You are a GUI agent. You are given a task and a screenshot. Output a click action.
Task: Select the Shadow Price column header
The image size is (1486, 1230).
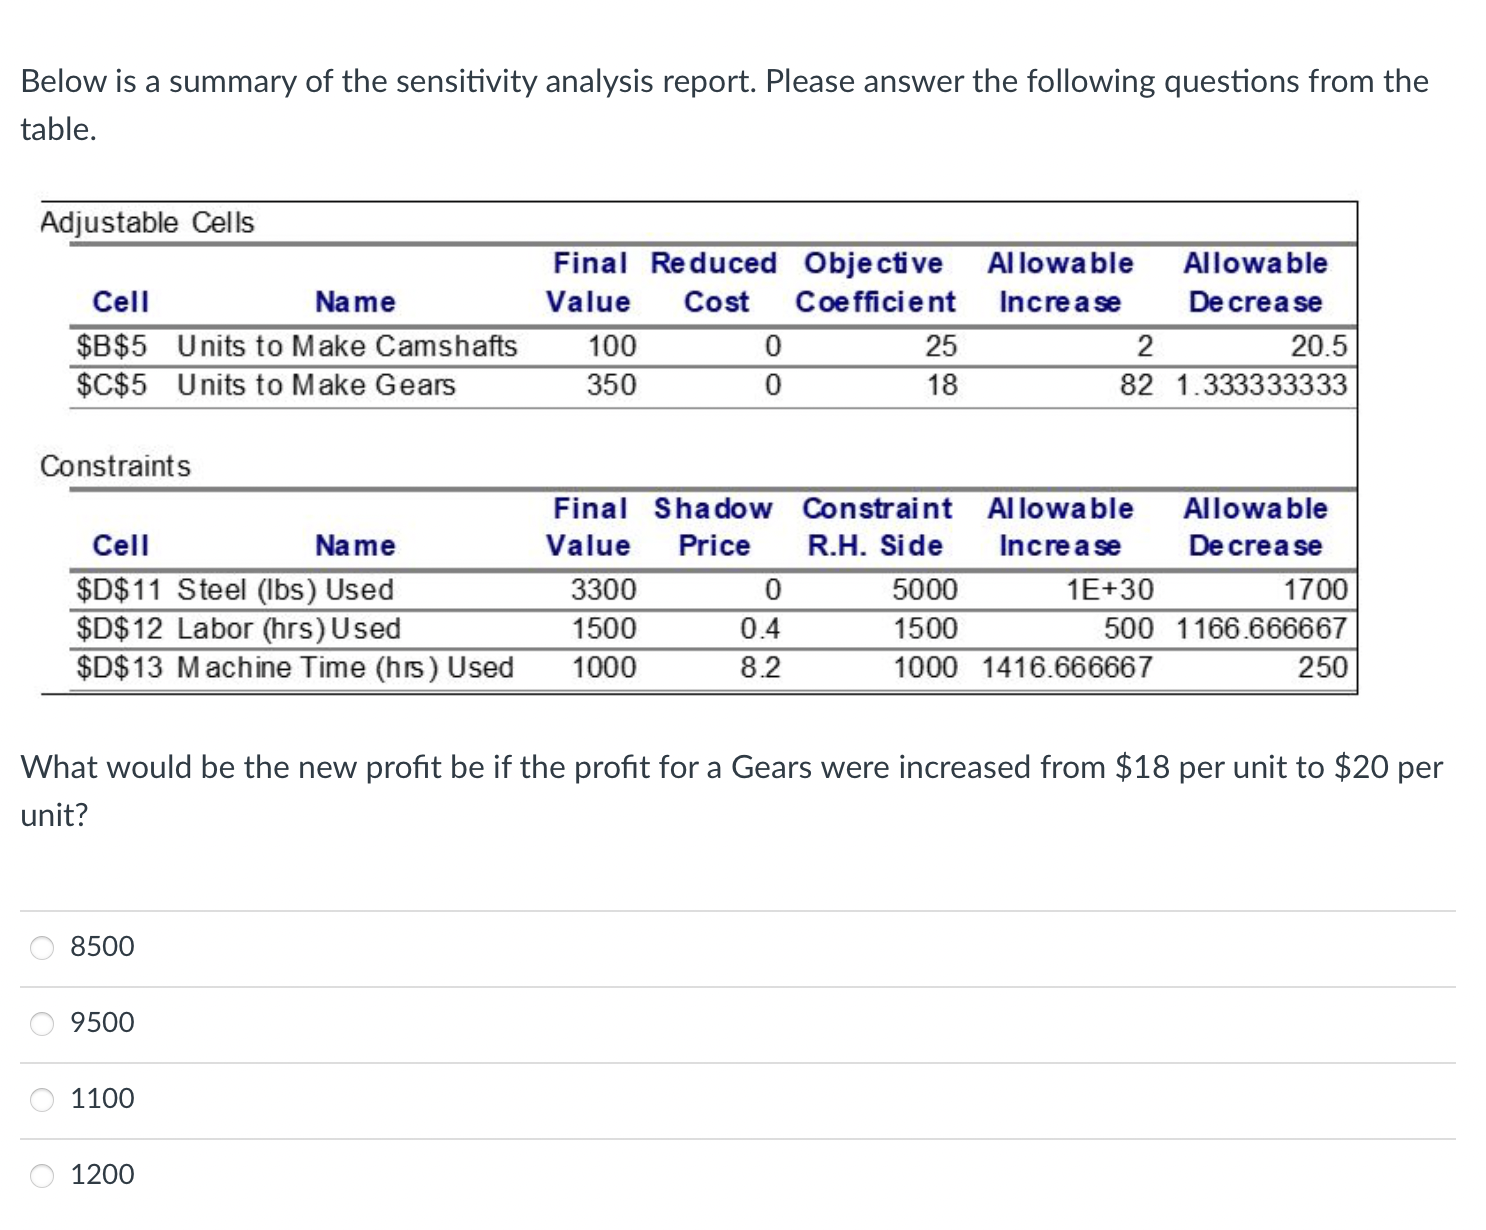(x=712, y=527)
